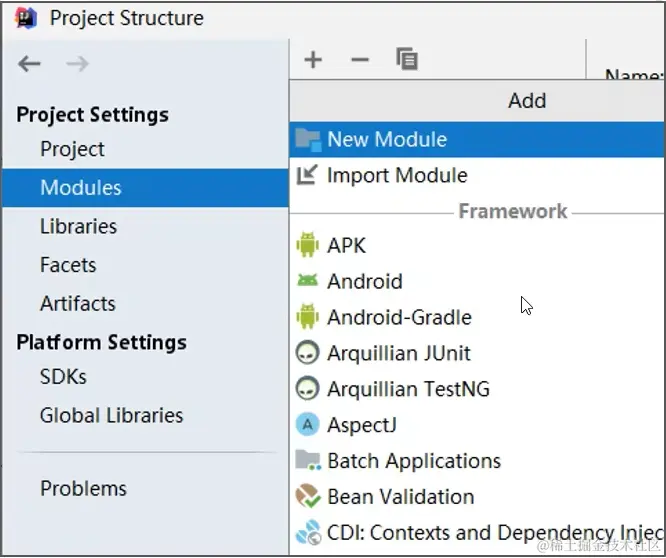Open the Libraries settings section
This screenshot has width=666, height=558.
point(78,226)
